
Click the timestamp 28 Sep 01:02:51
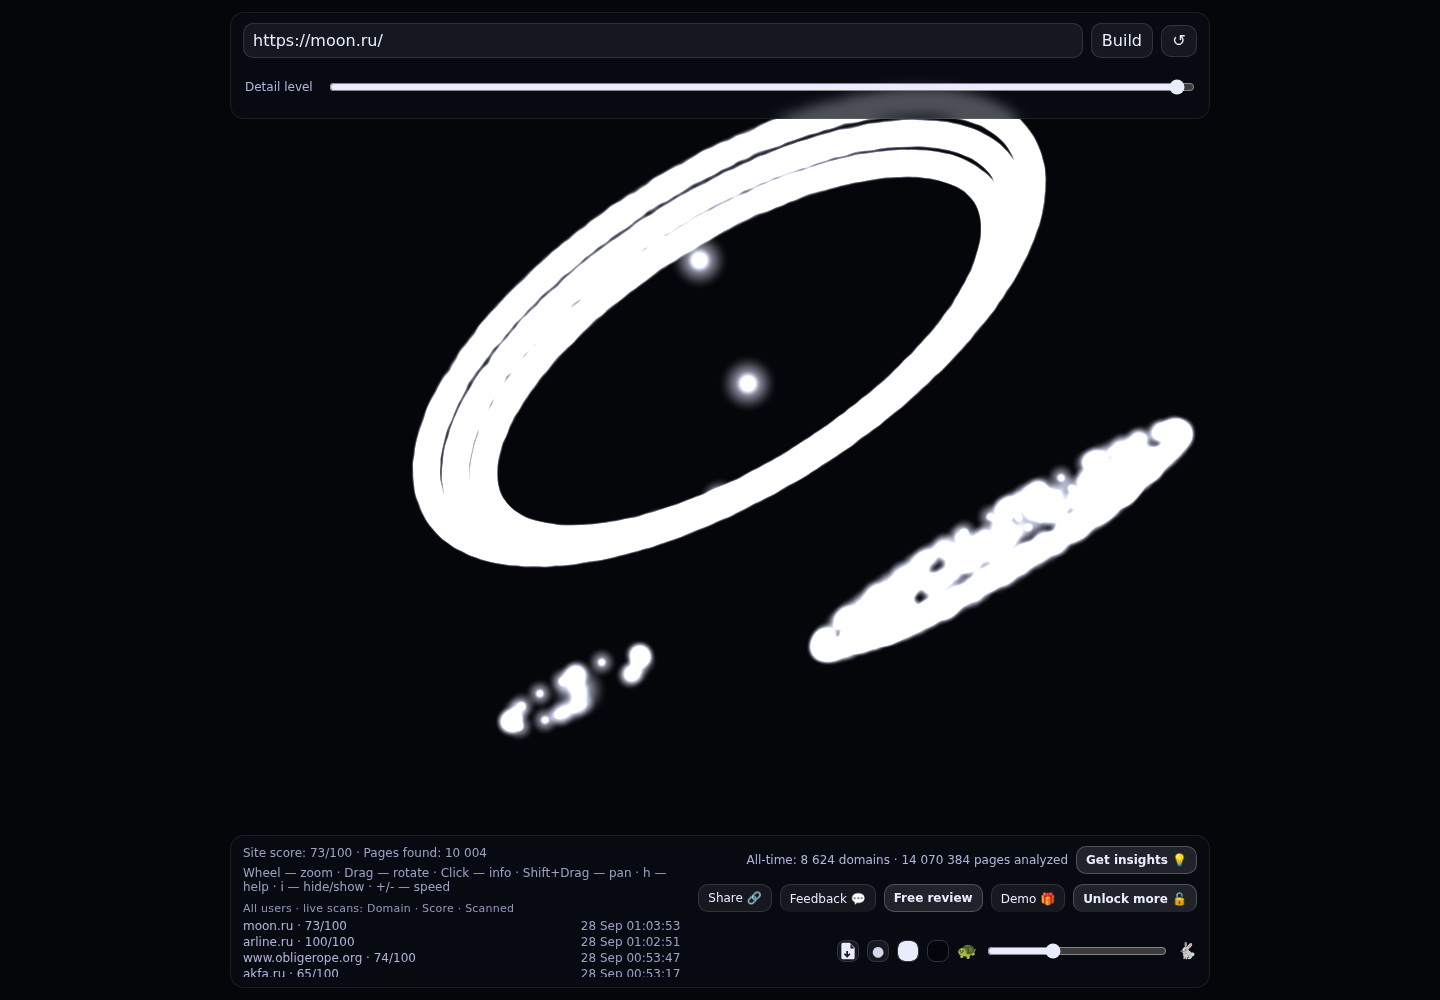pyautogui.click(x=630, y=942)
